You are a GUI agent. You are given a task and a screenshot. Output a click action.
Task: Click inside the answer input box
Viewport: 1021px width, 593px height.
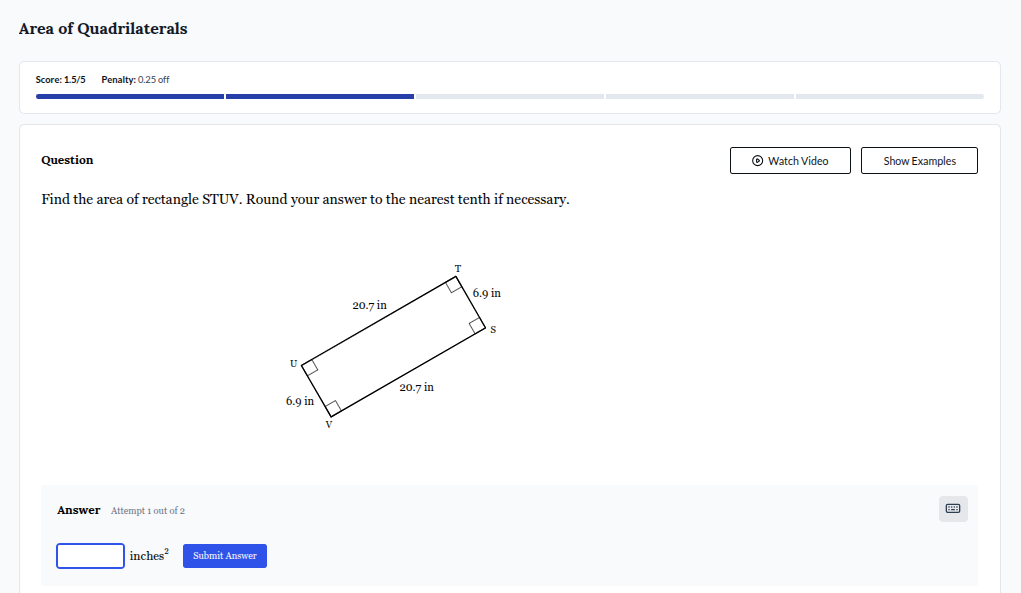coord(90,555)
